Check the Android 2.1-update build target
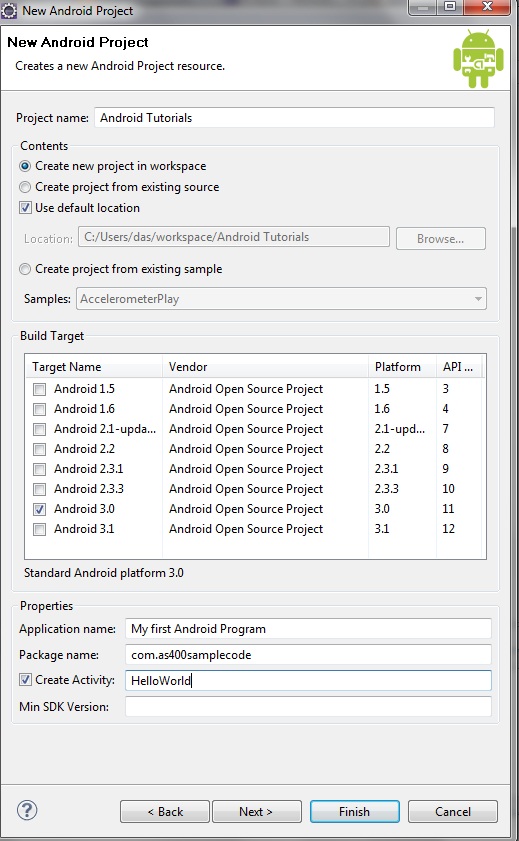519x841 pixels. (39, 430)
